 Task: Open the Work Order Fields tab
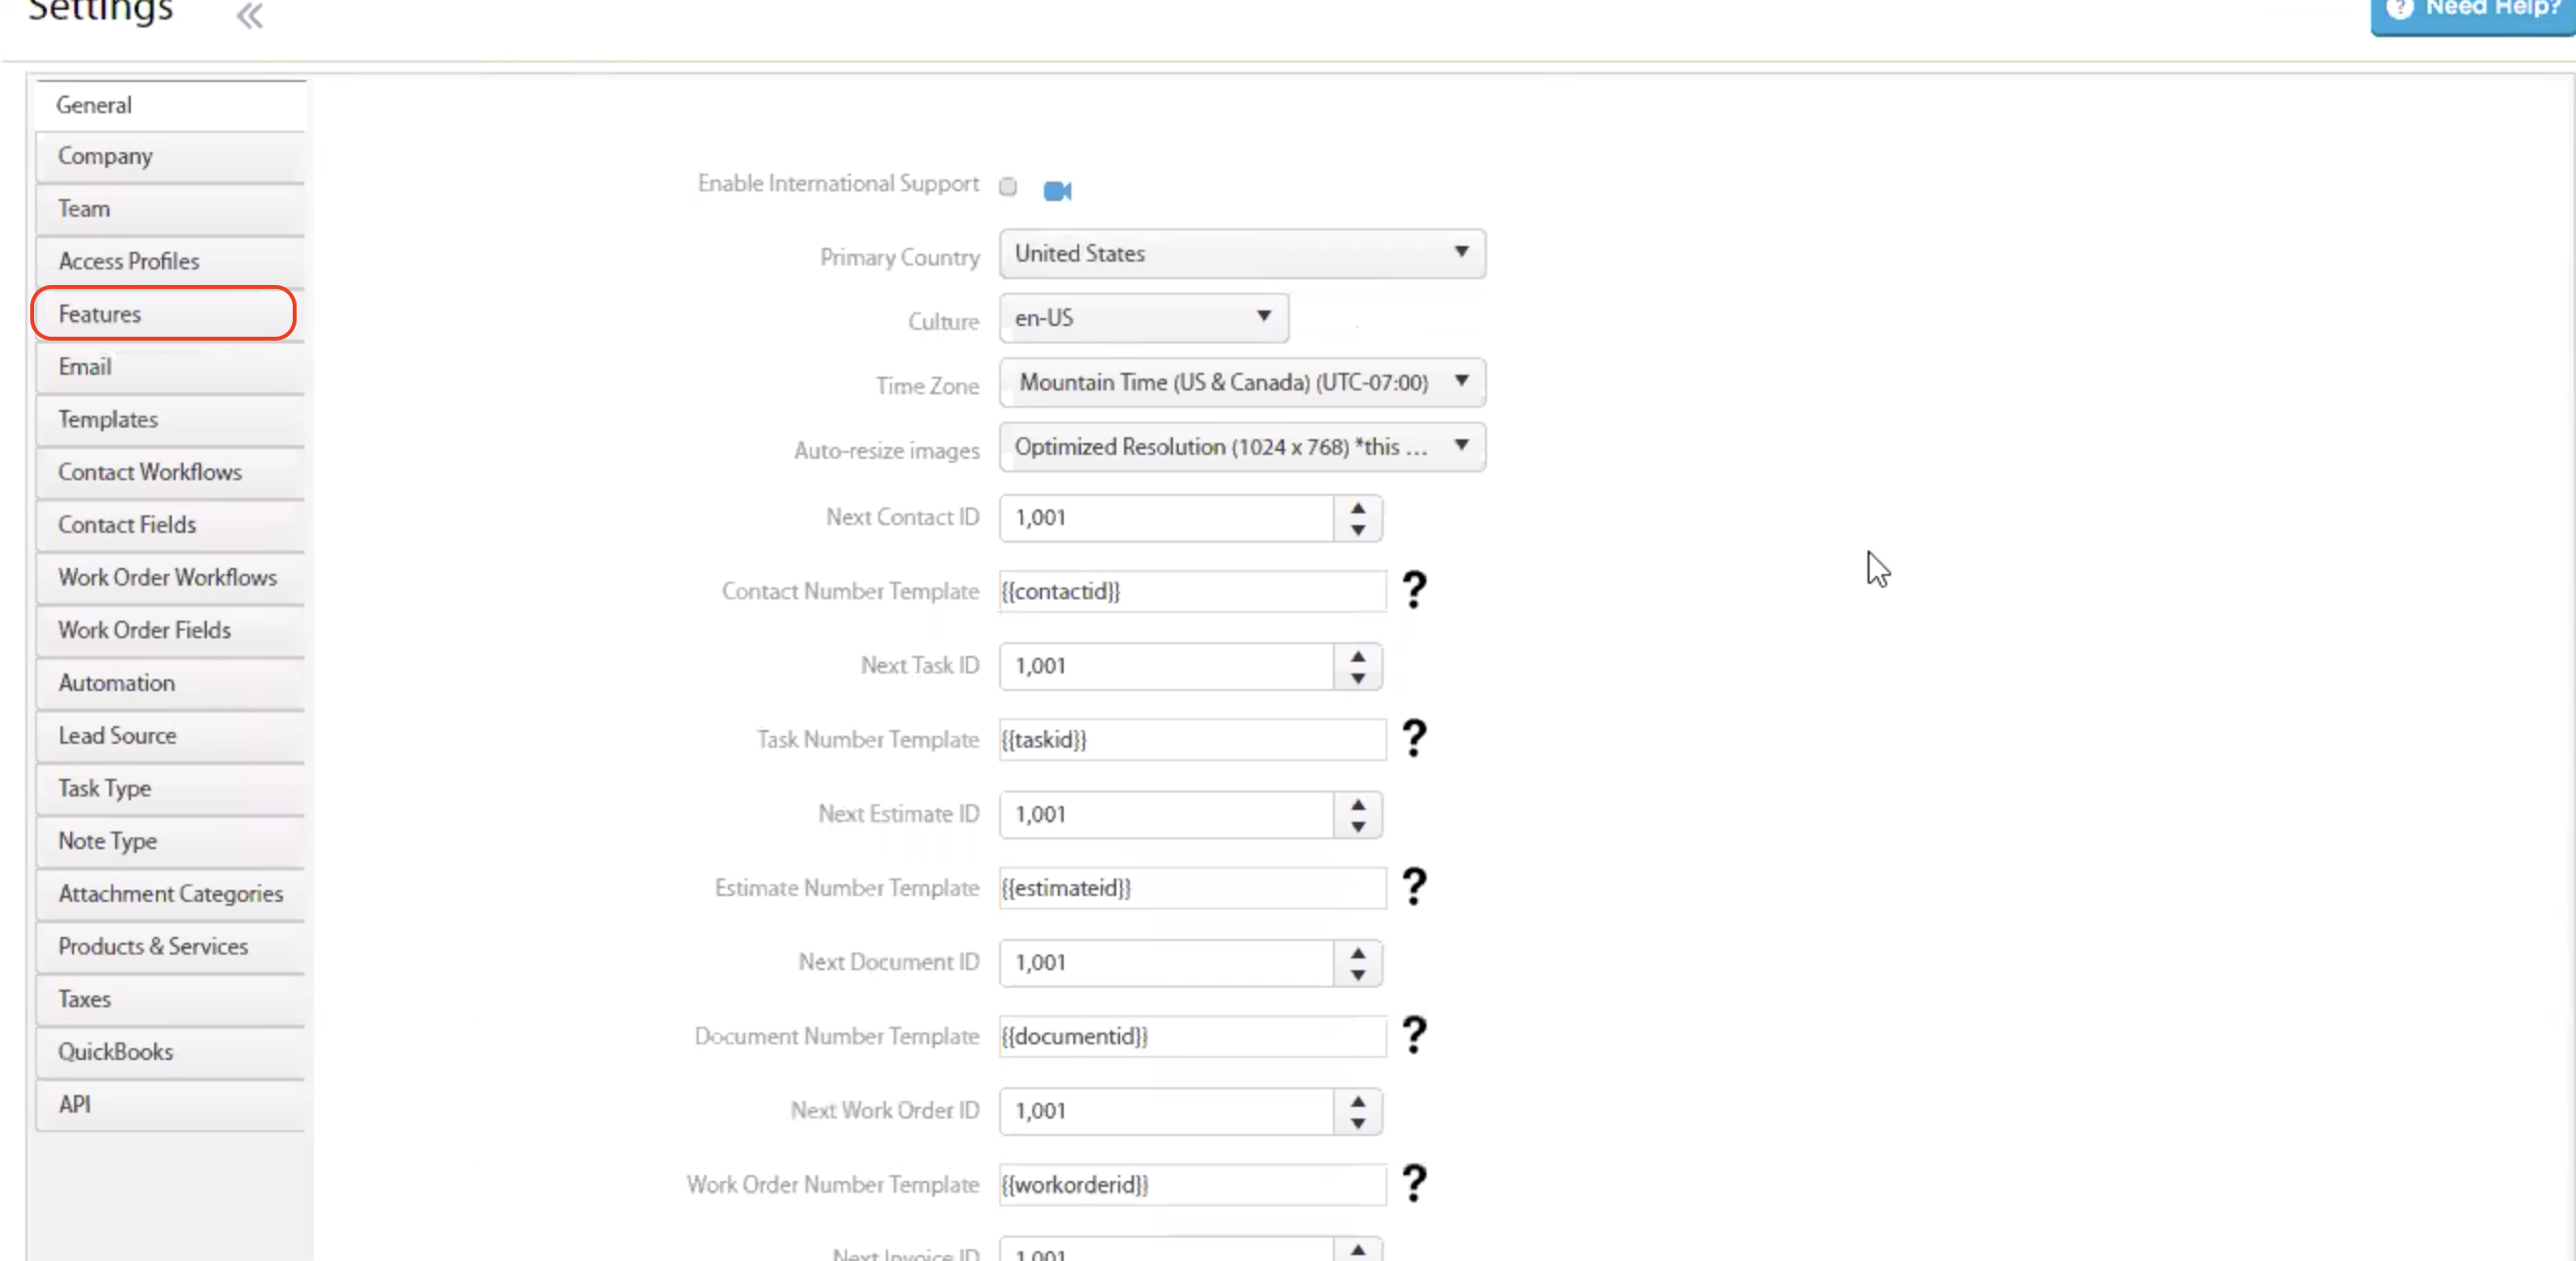170,630
